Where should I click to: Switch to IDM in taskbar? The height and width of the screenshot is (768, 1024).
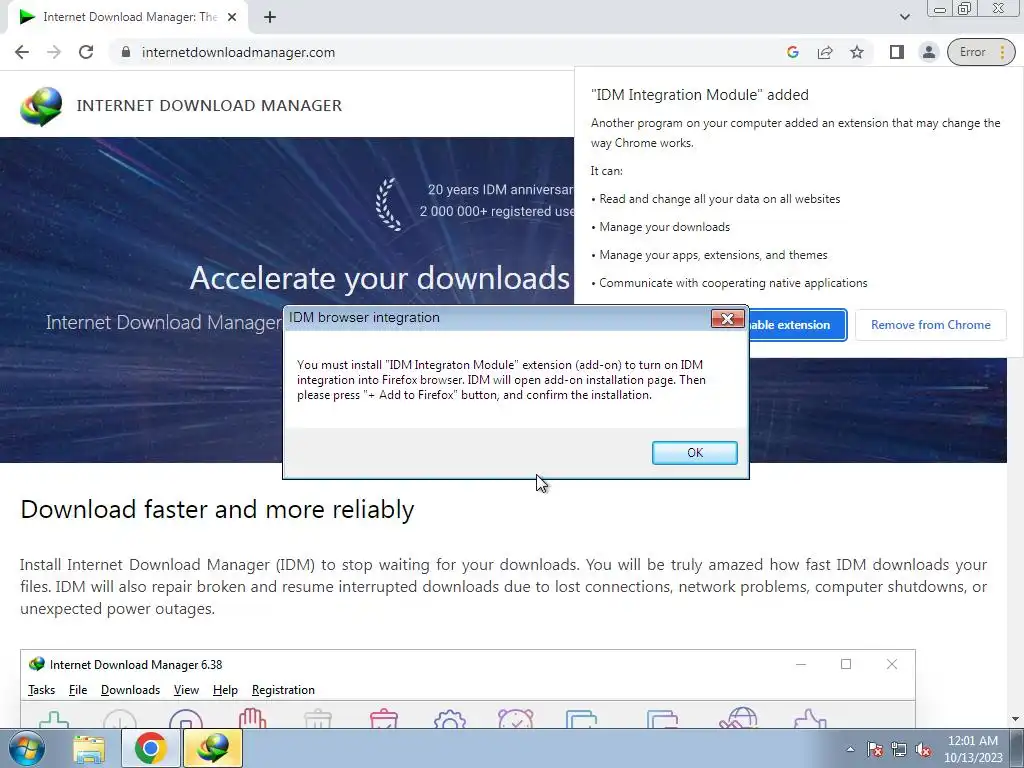point(213,748)
